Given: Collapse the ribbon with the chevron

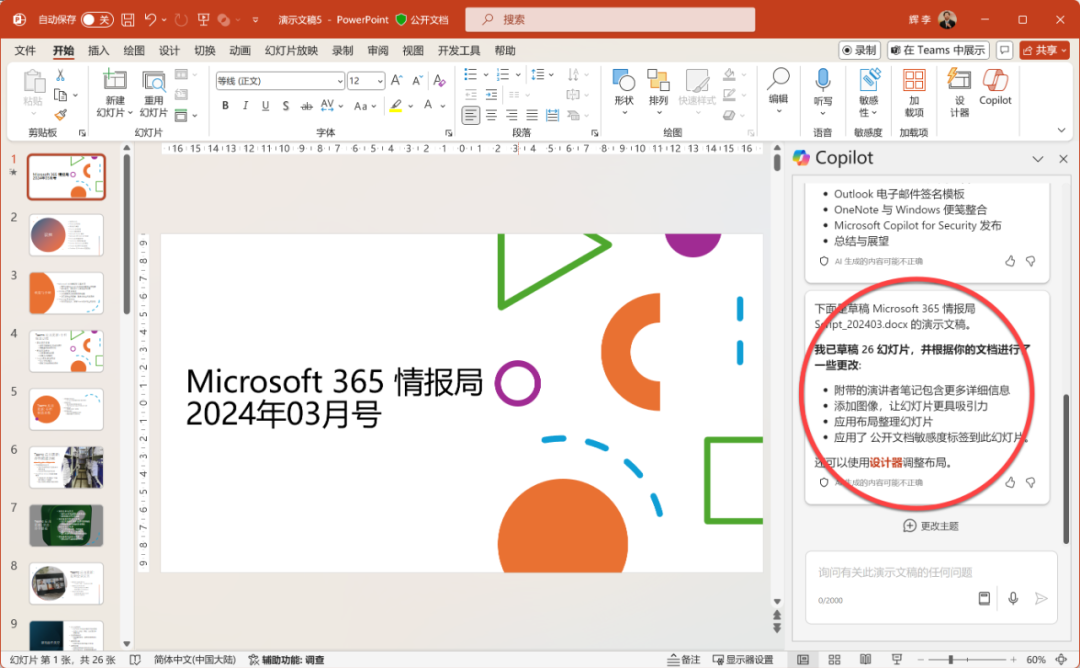Looking at the screenshot, I should (x=1061, y=130).
